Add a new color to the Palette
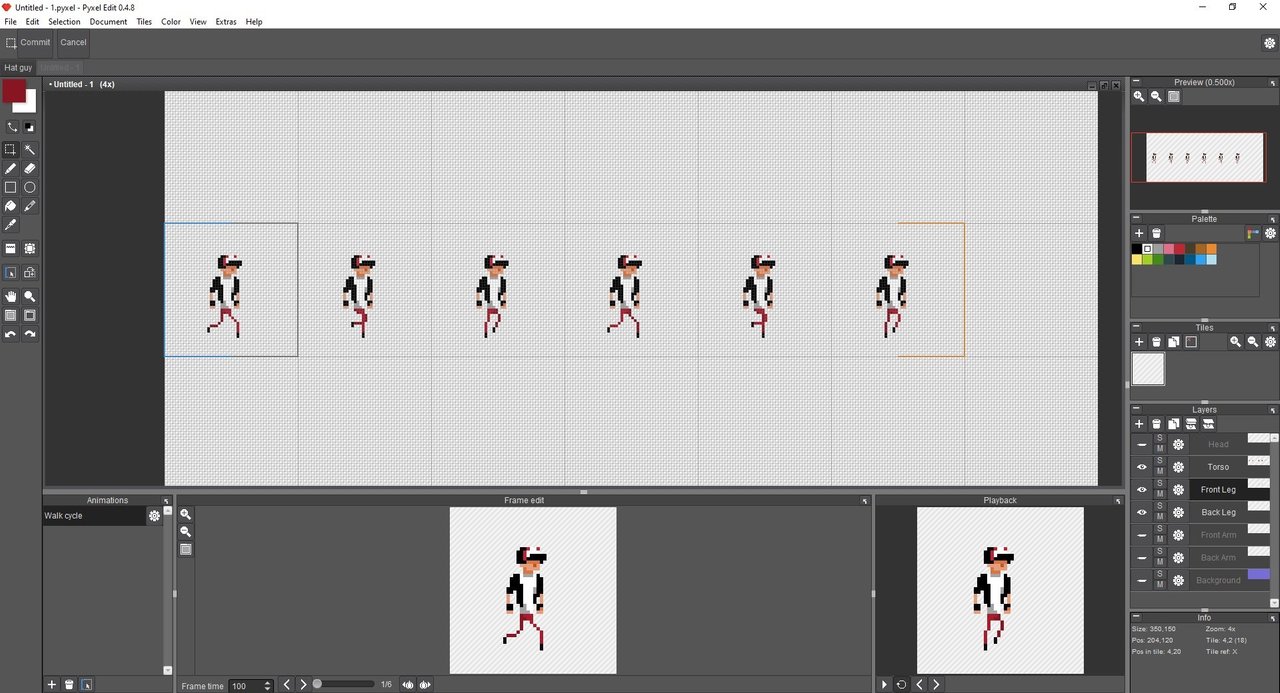Screen dimensions: 1280x693 tap(1139, 233)
